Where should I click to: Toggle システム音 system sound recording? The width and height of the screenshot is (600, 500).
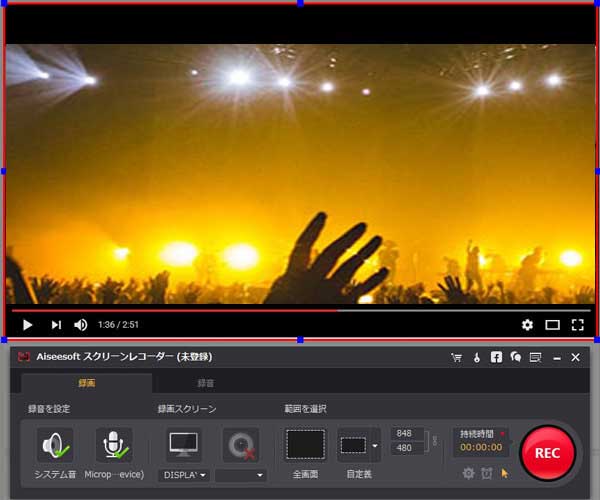click(55, 445)
